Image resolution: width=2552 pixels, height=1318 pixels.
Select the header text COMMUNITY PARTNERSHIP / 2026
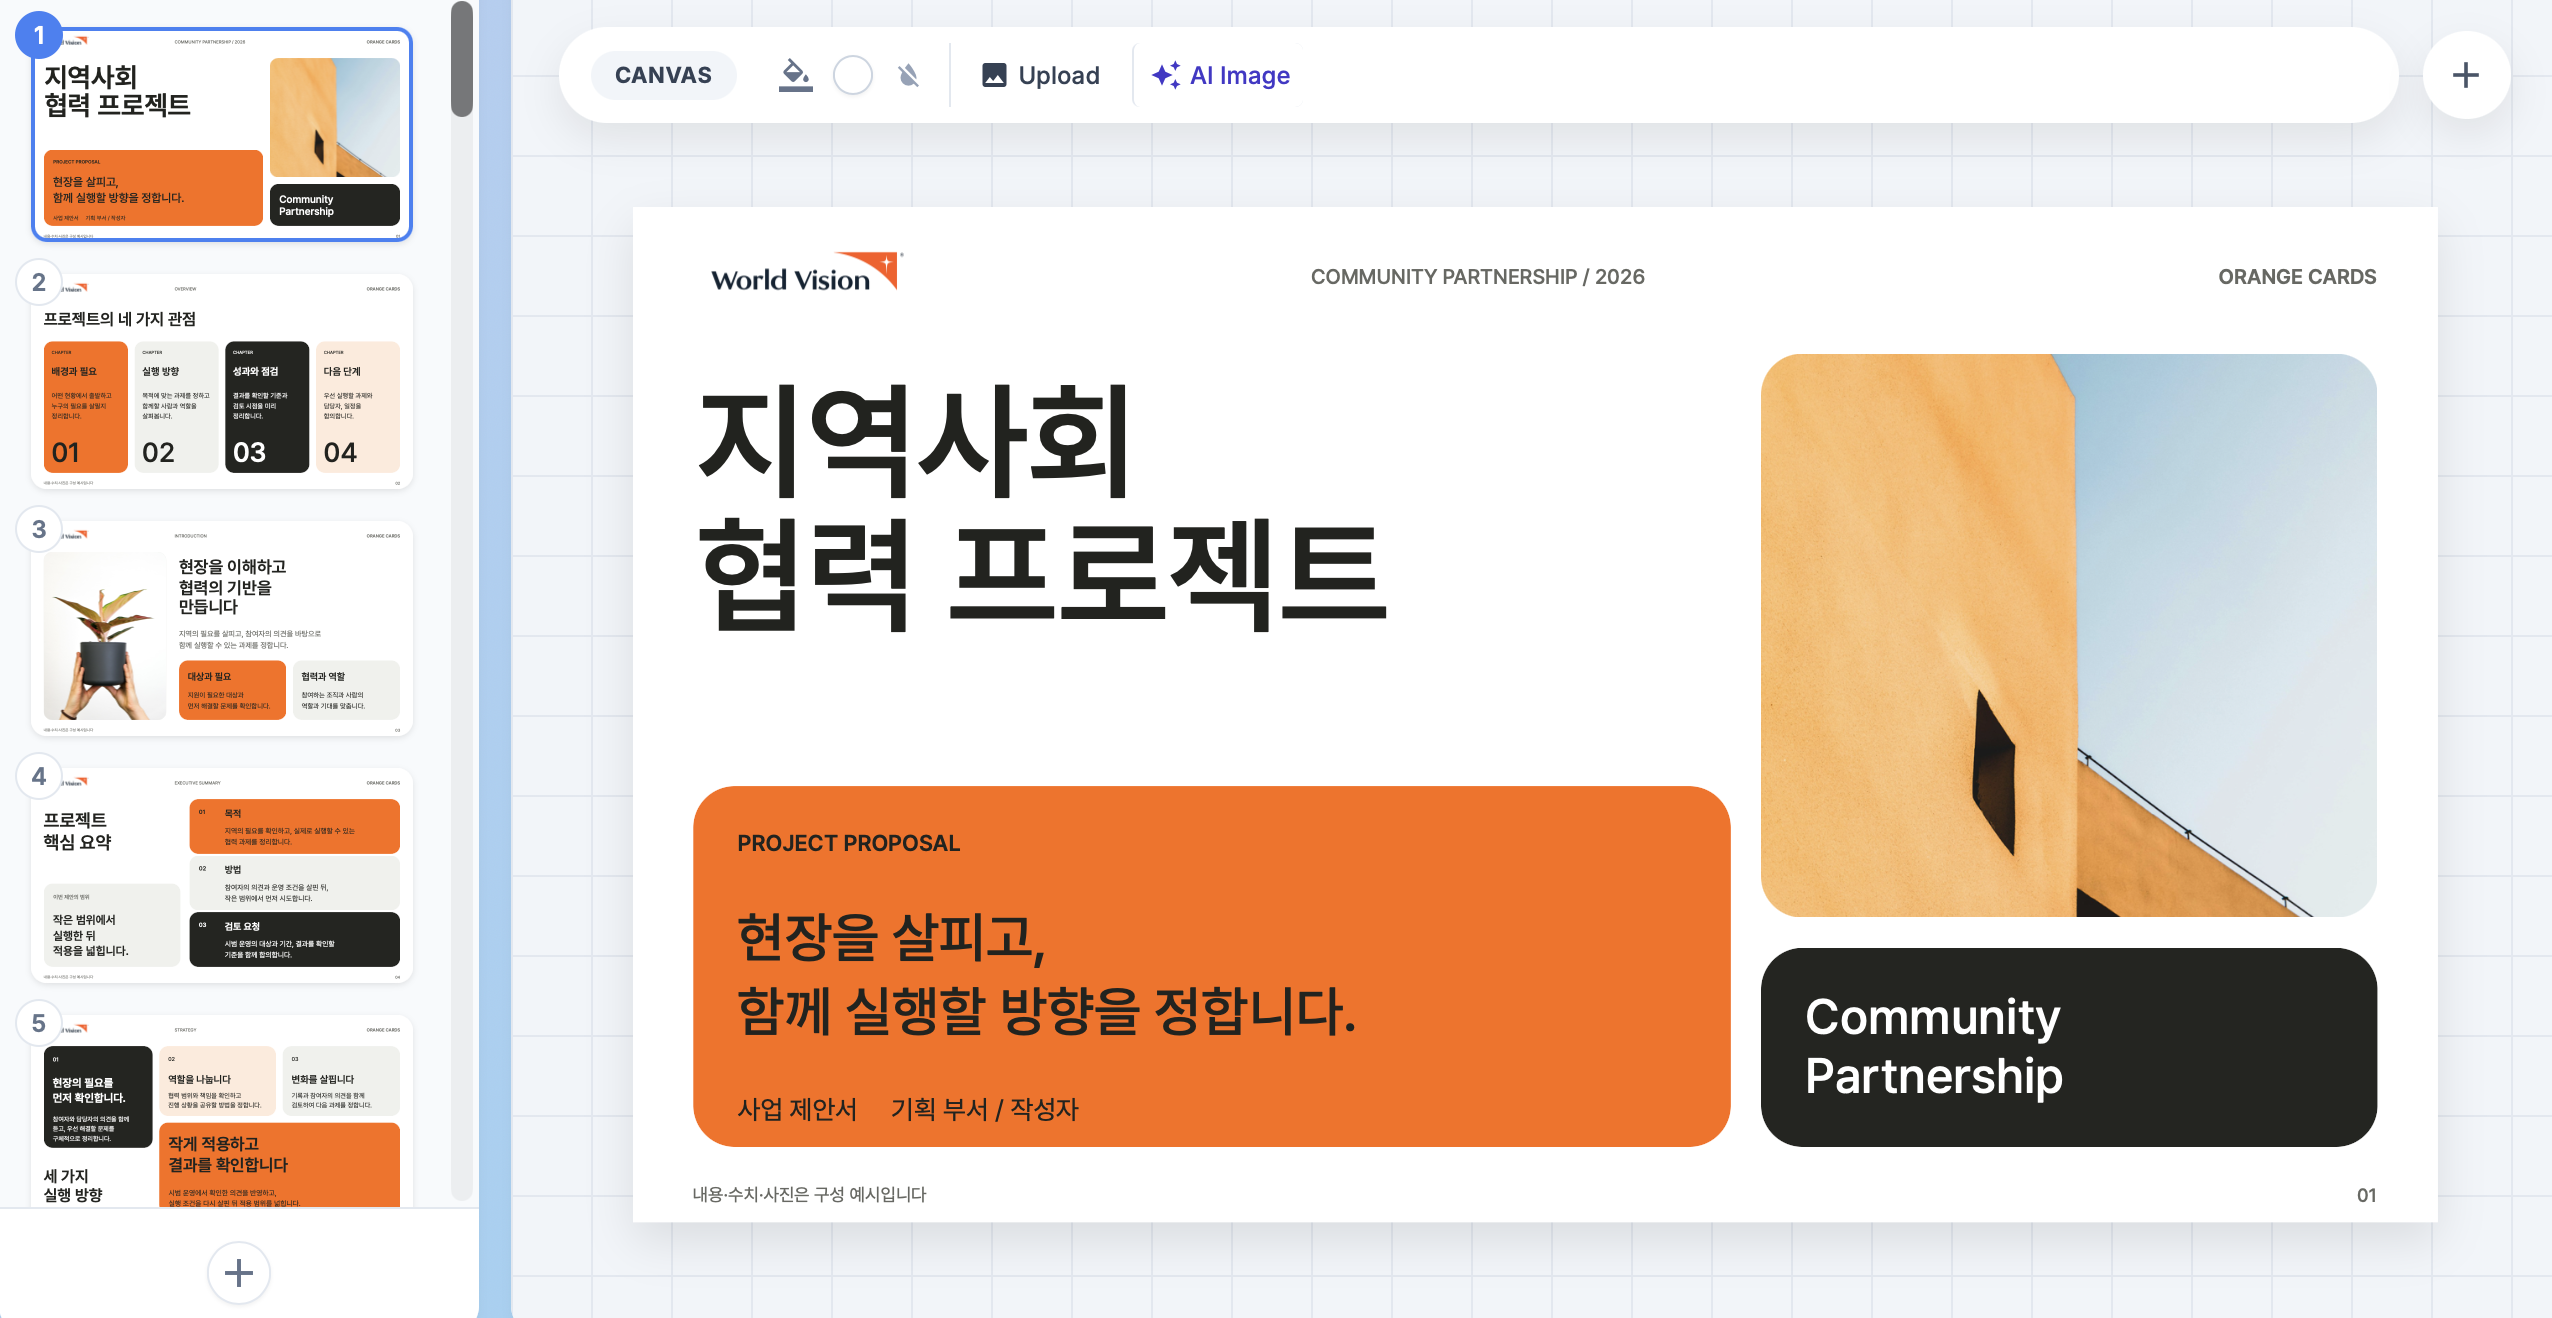tap(1477, 277)
